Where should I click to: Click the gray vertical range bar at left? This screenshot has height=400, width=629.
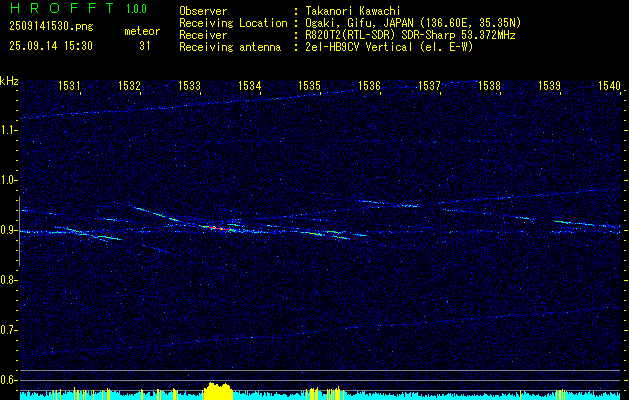click(19, 231)
